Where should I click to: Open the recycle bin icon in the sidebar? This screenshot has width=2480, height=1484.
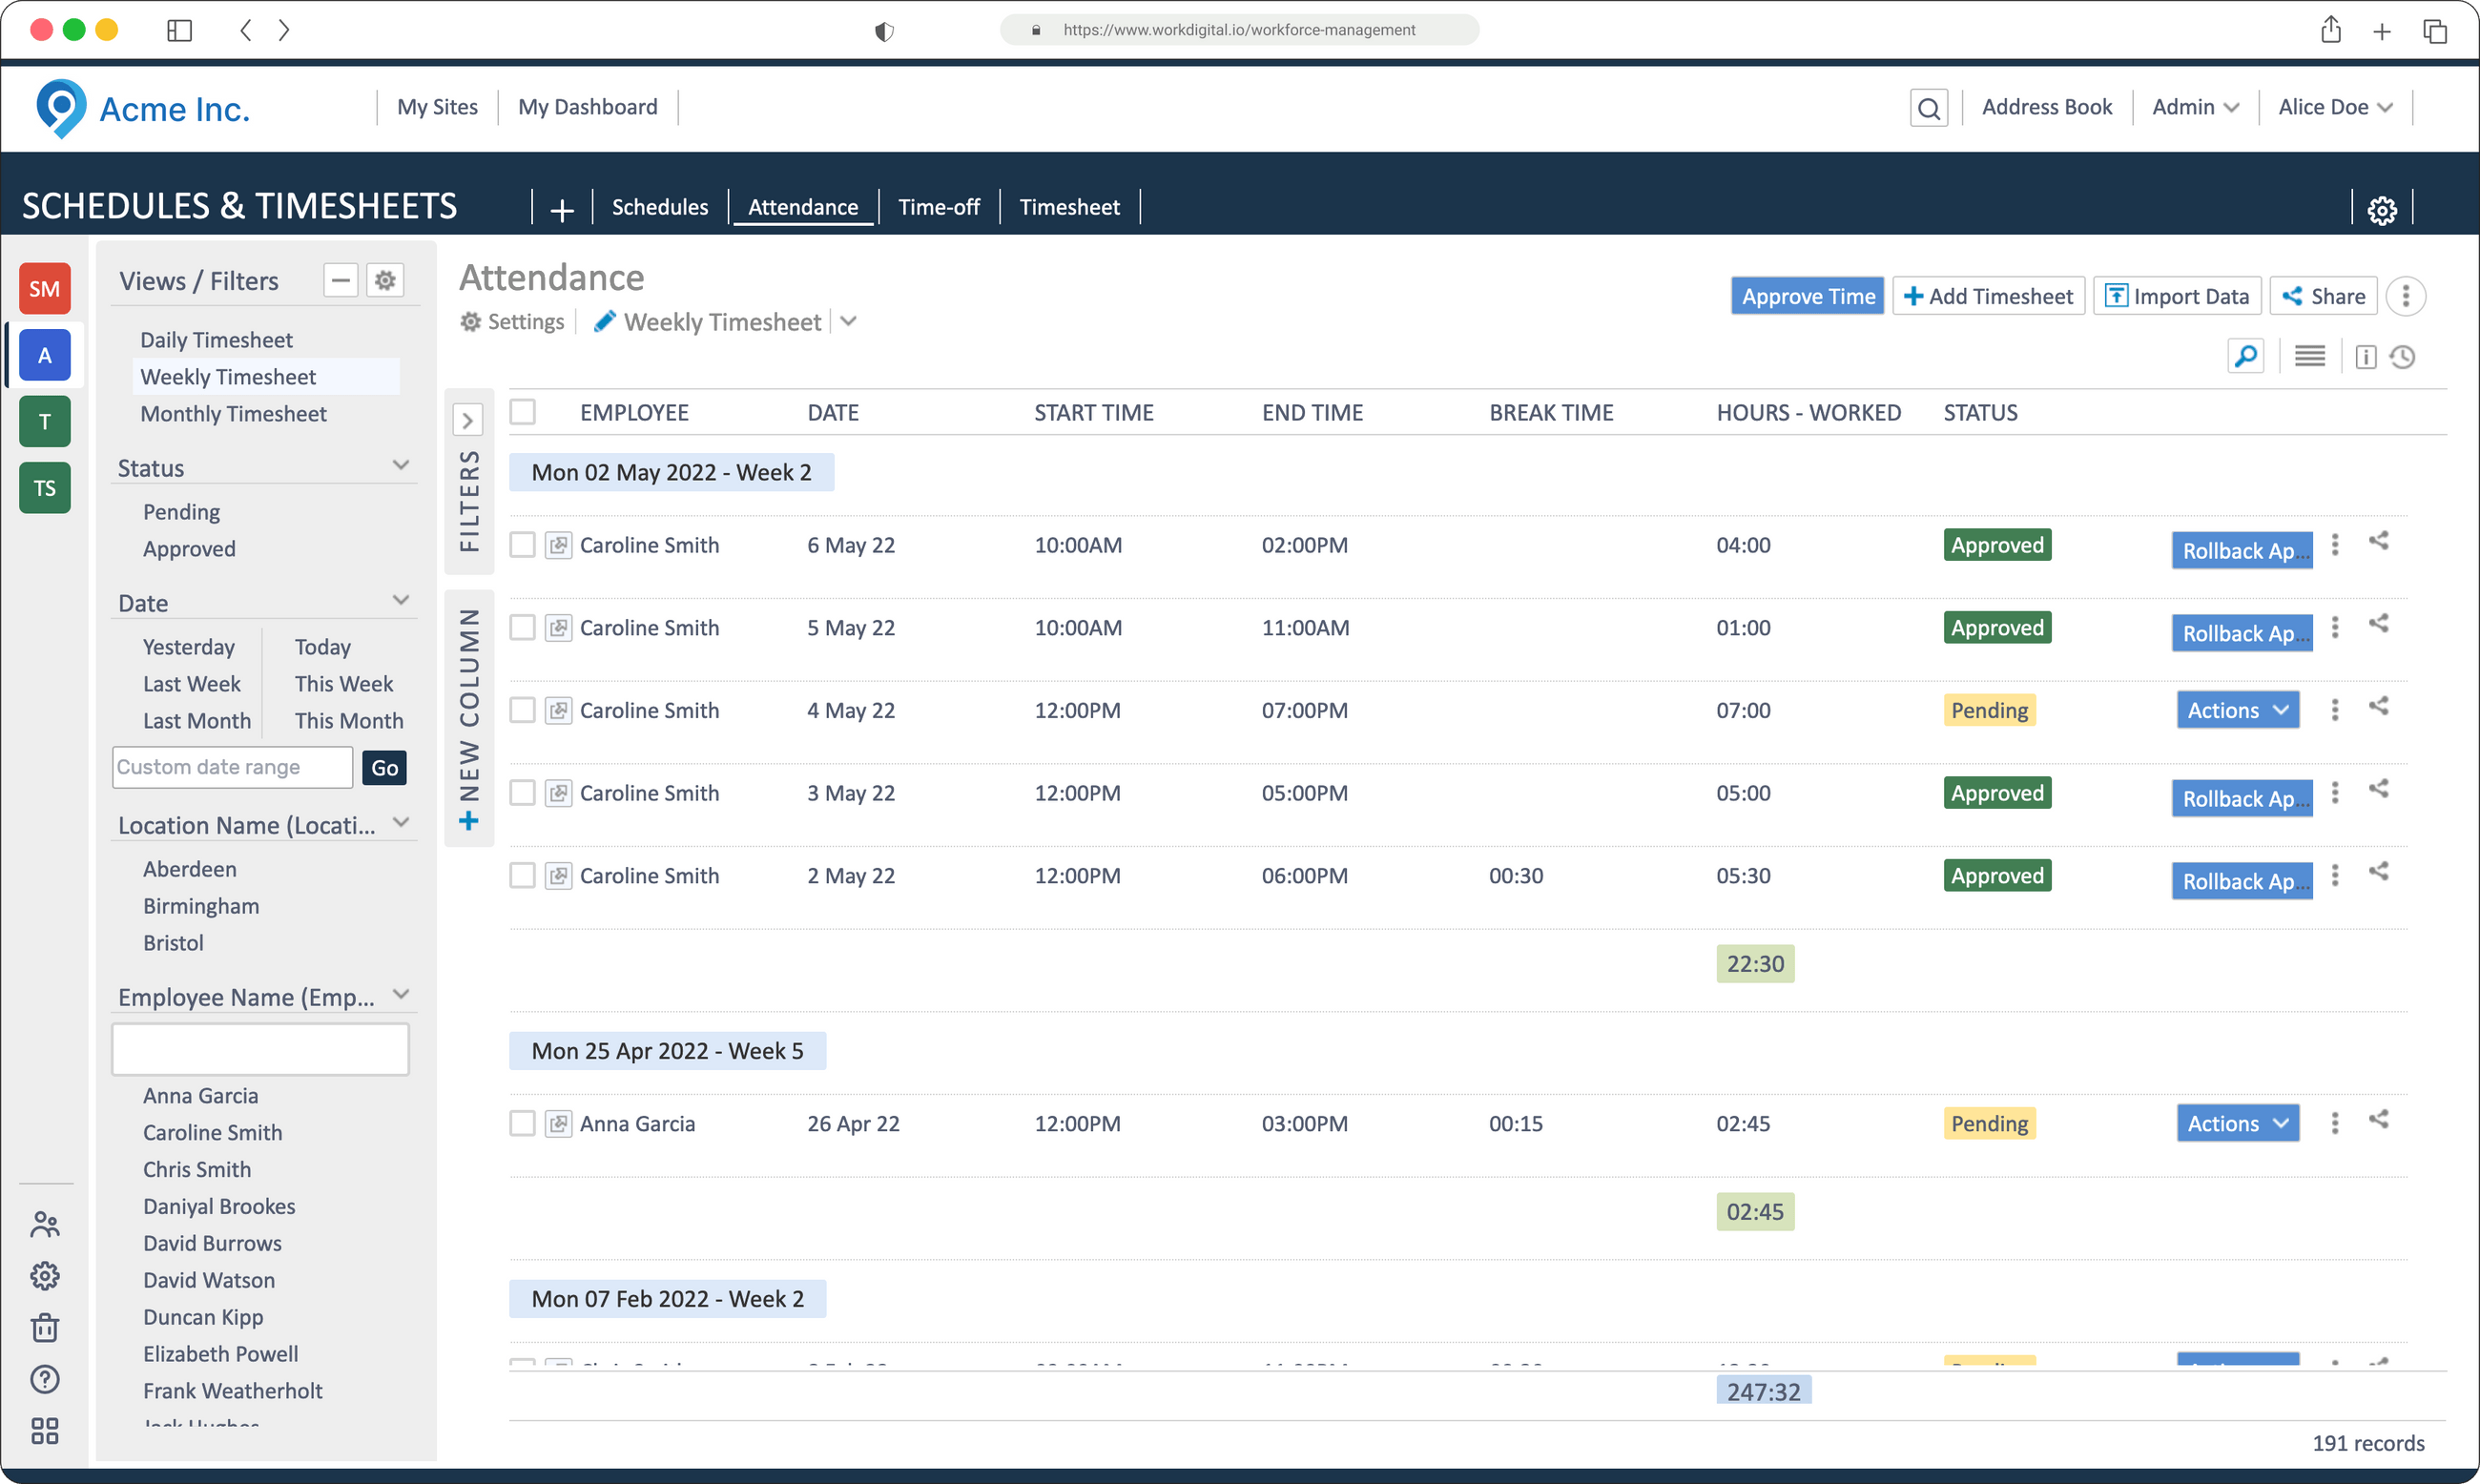[x=44, y=1327]
